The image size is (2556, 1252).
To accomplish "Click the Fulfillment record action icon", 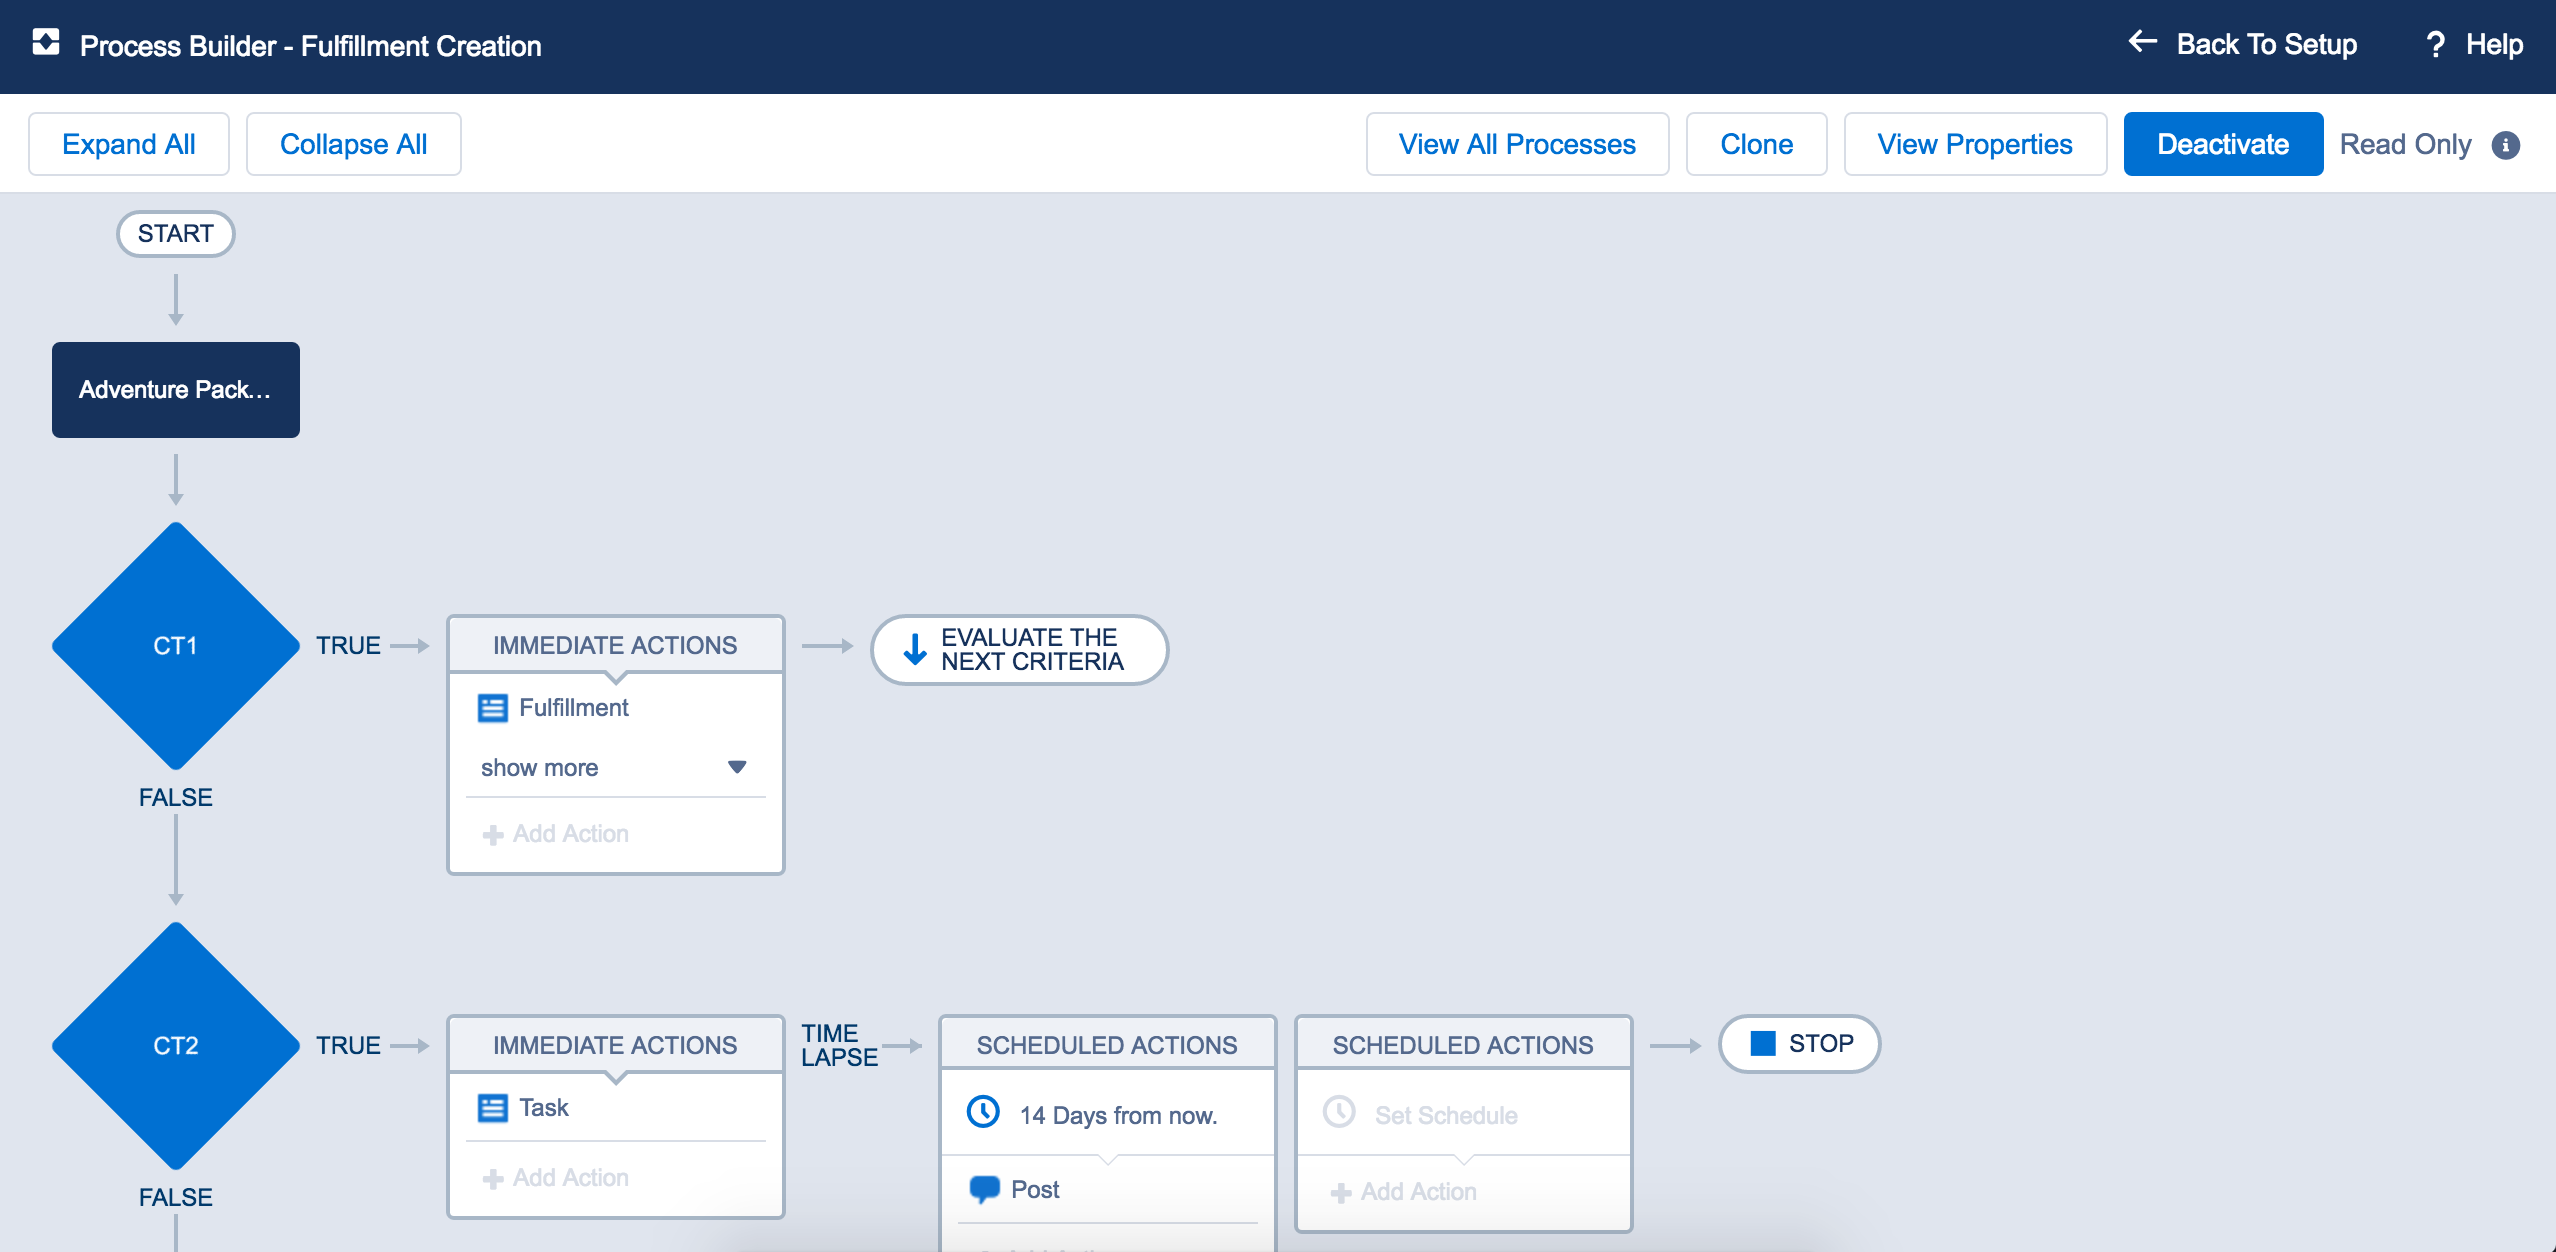I will pos(492,708).
